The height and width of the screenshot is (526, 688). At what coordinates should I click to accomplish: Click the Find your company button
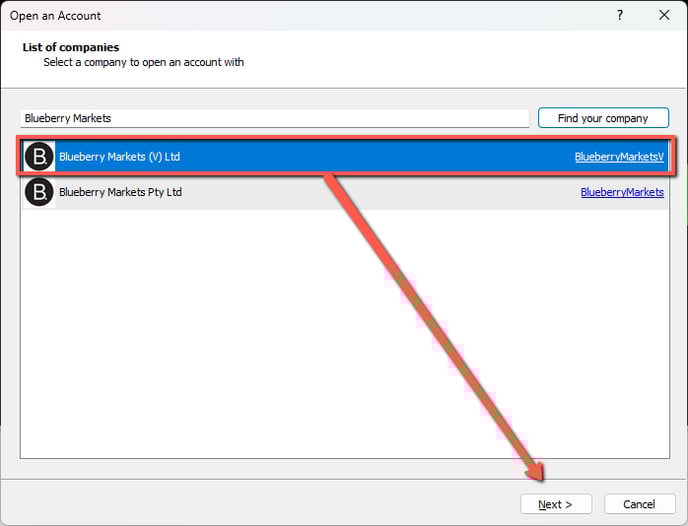[x=603, y=118]
